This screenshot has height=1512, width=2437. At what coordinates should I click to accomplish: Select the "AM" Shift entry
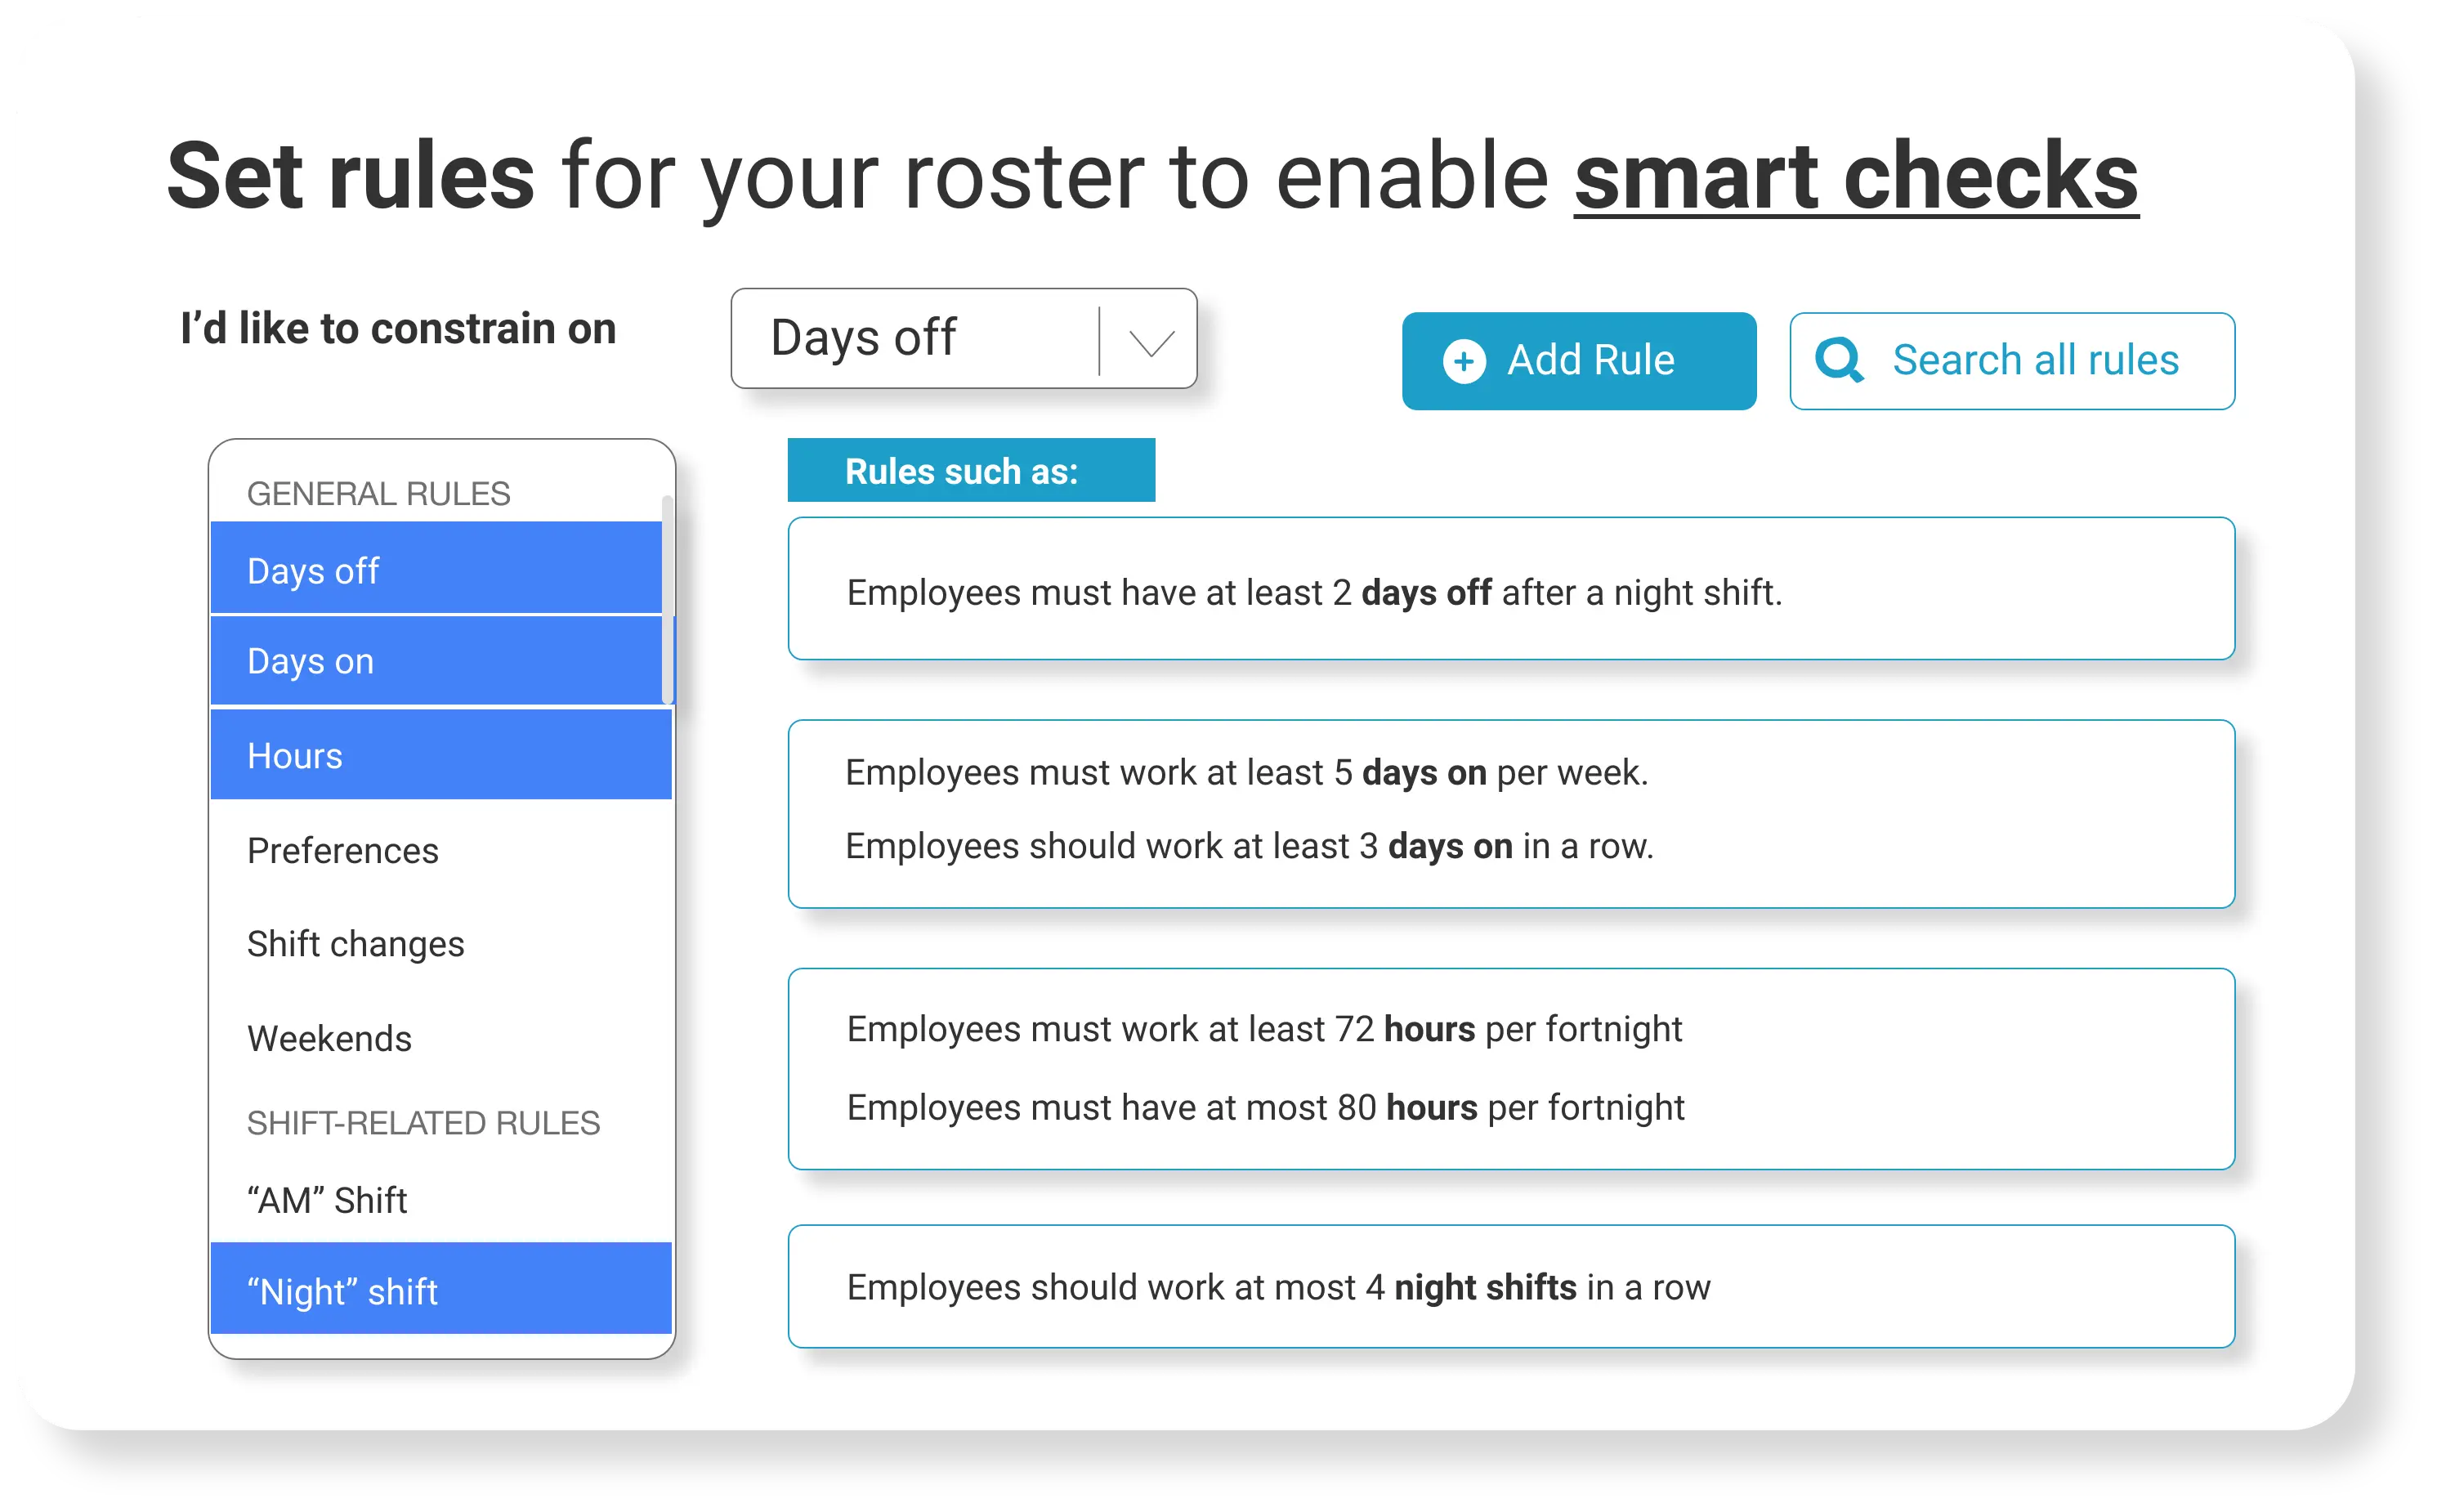[441, 1199]
